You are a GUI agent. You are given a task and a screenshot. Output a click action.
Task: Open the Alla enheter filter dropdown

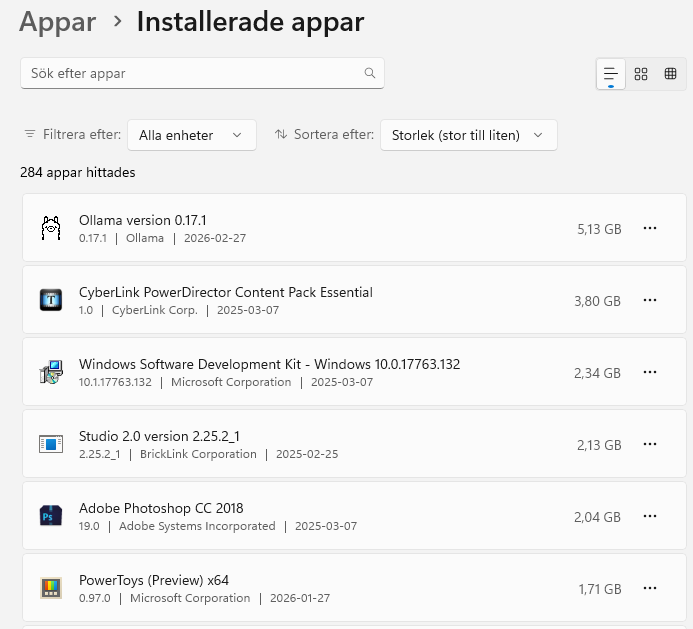192,135
